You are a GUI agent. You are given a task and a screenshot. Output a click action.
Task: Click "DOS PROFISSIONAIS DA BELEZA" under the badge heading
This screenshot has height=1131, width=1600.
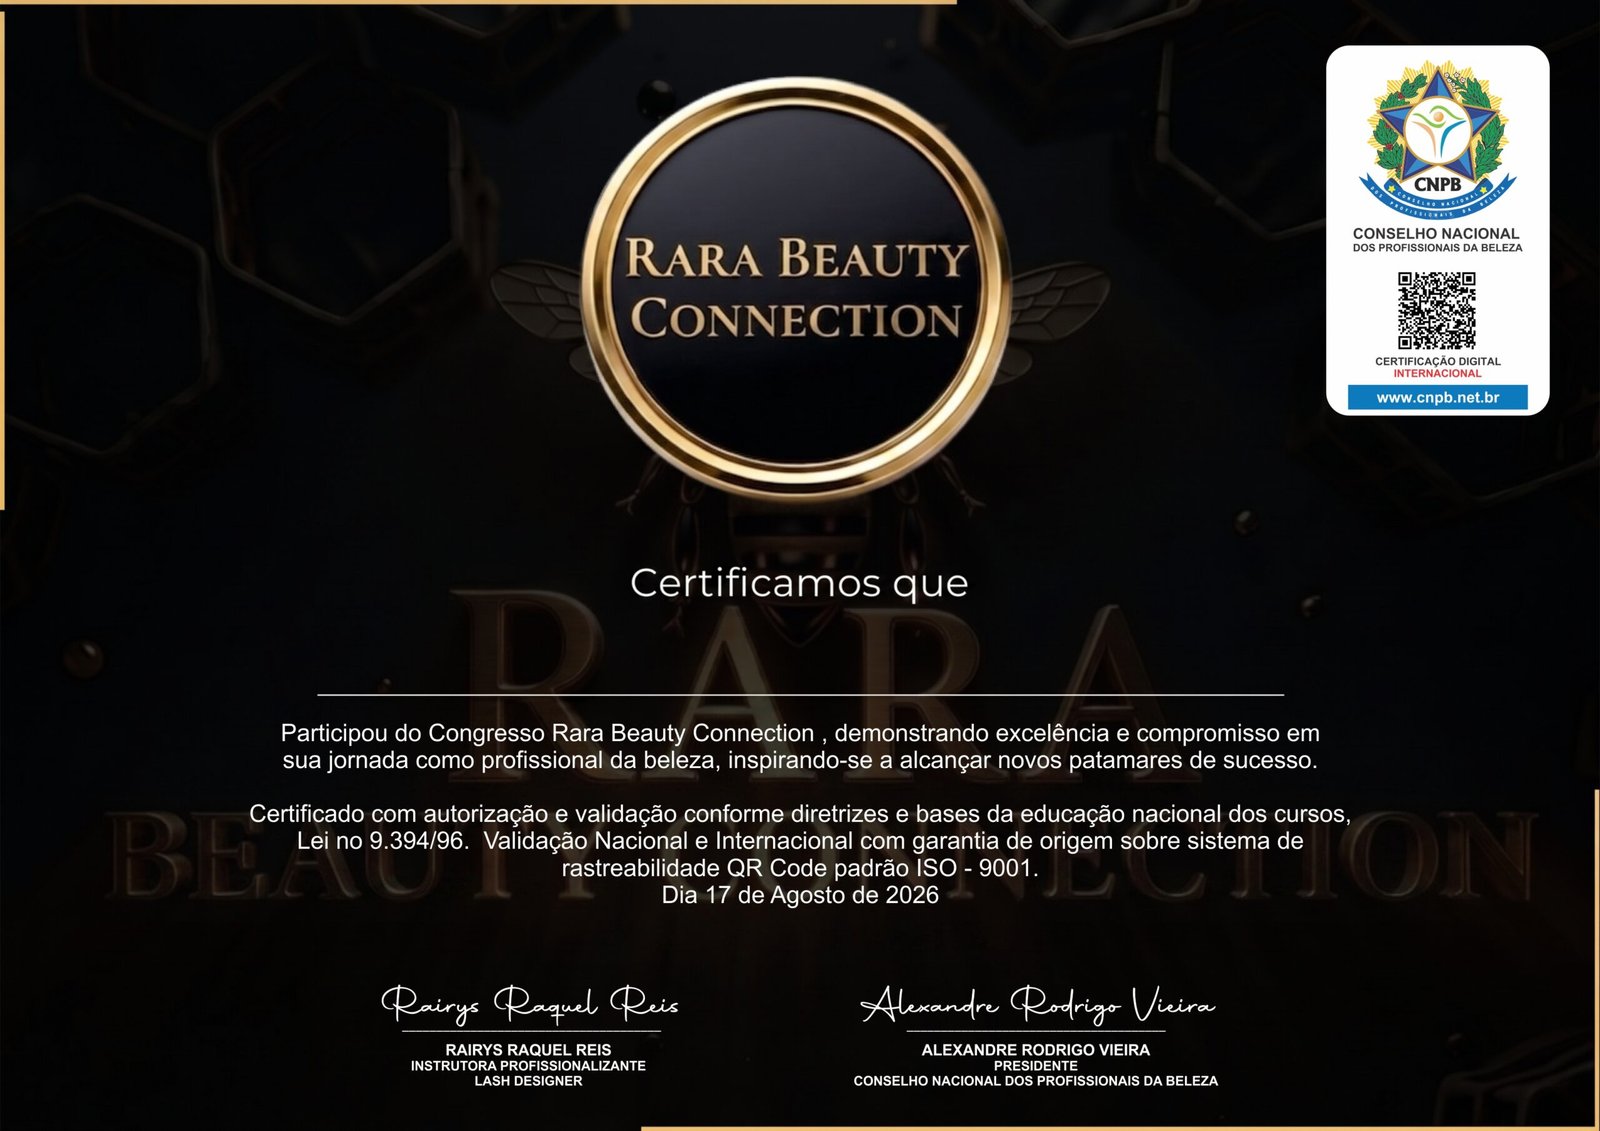point(1437,248)
